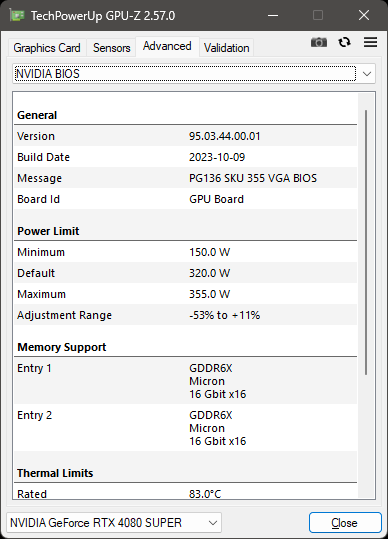The image size is (388, 539).
Task: Switch to the Sensors tab
Action: 111,48
